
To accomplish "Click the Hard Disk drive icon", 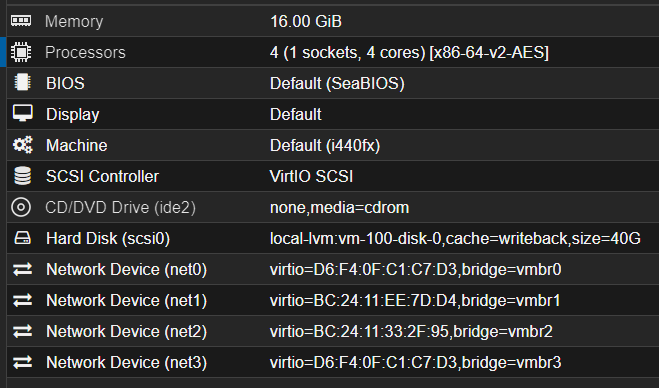I will [x=22, y=238].
